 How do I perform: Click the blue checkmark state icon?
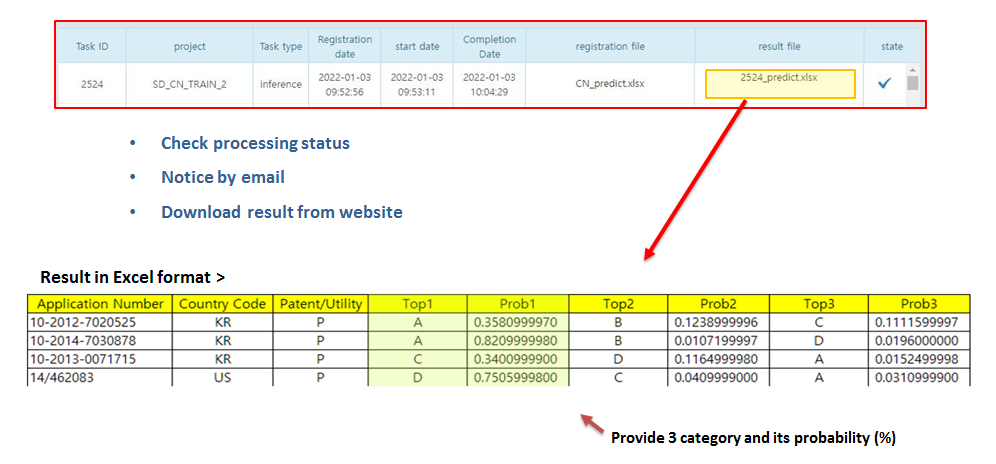coord(884,84)
